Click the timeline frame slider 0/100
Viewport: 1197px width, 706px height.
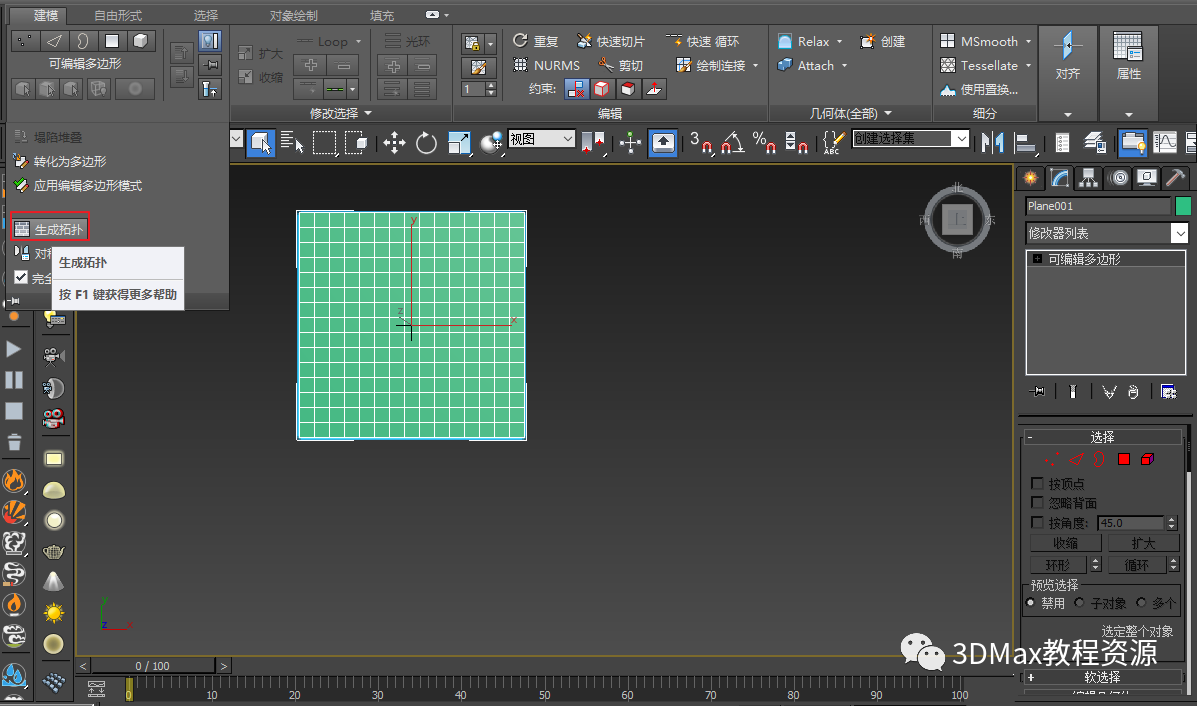click(x=152, y=666)
